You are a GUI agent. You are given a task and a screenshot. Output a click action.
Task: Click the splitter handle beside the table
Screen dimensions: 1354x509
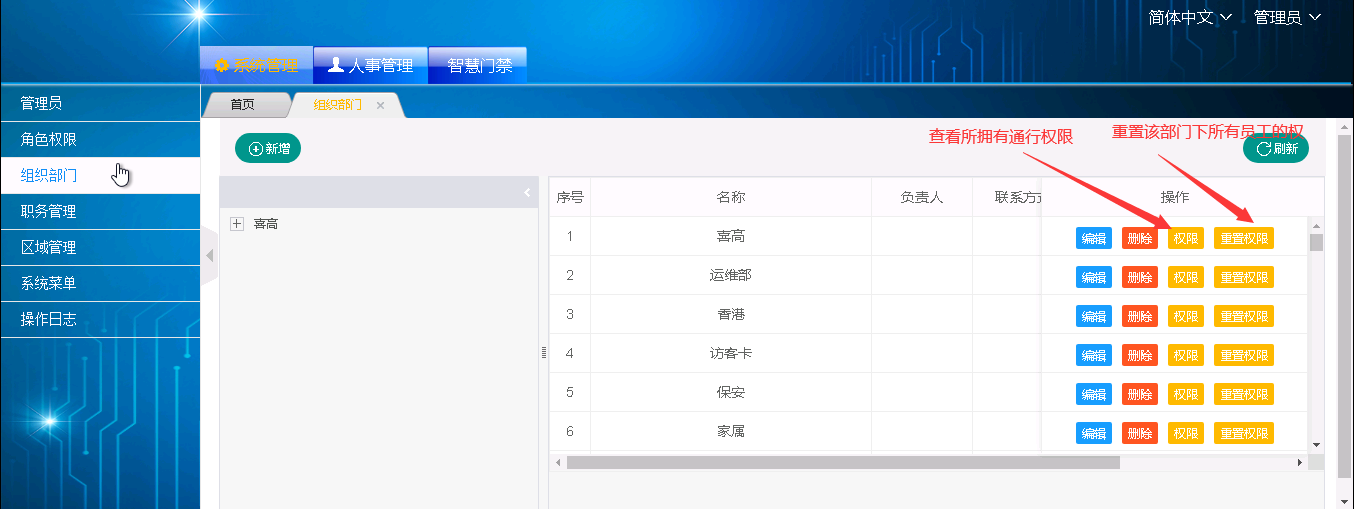[x=544, y=352]
